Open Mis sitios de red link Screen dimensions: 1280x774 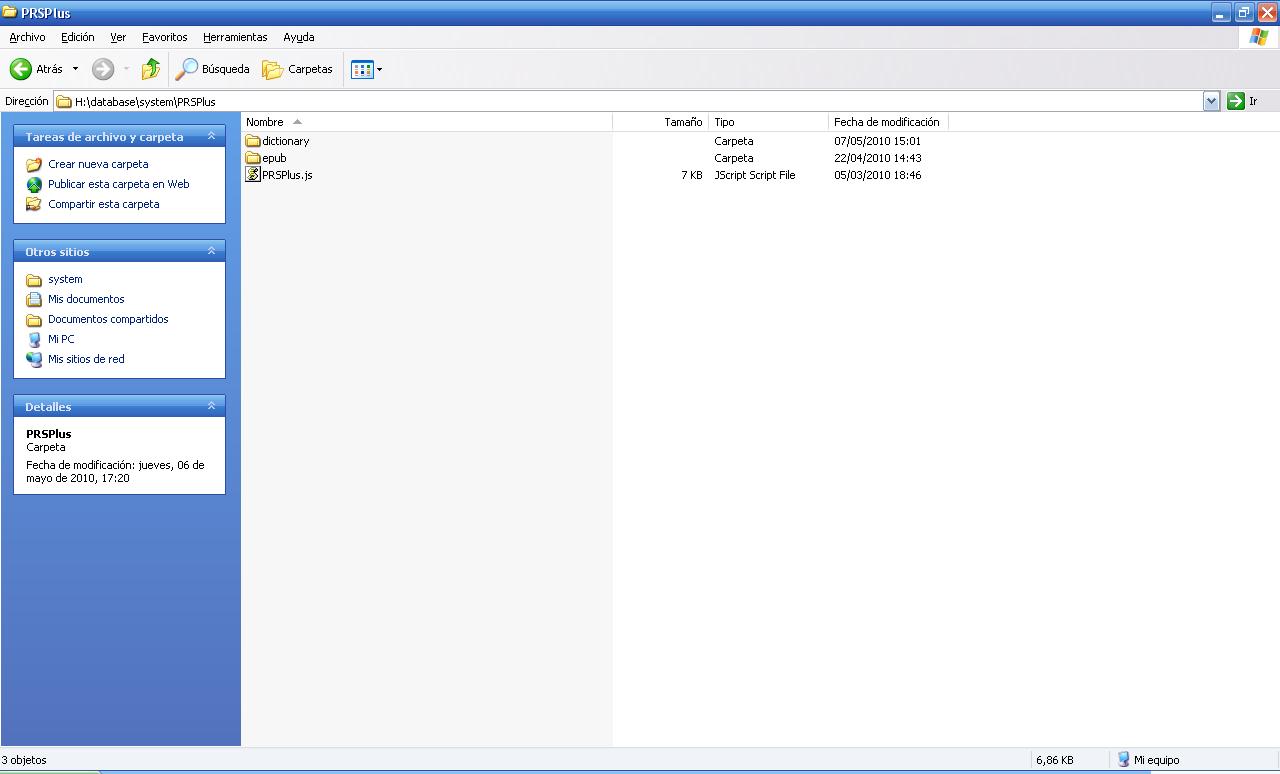pos(86,359)
